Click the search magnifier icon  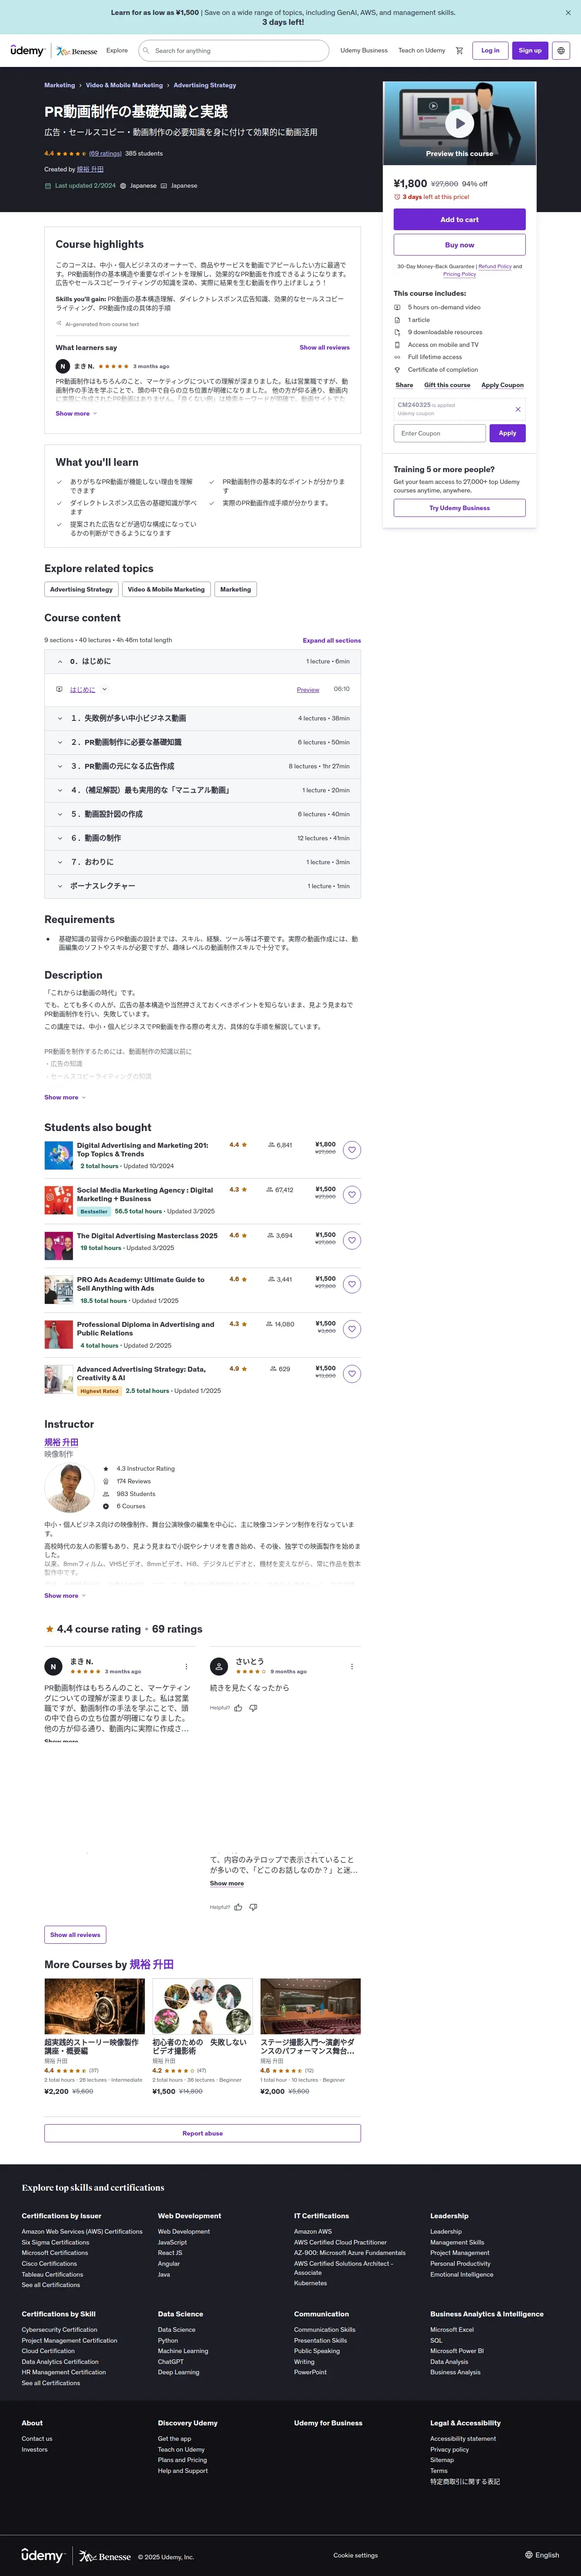(146, 50)
